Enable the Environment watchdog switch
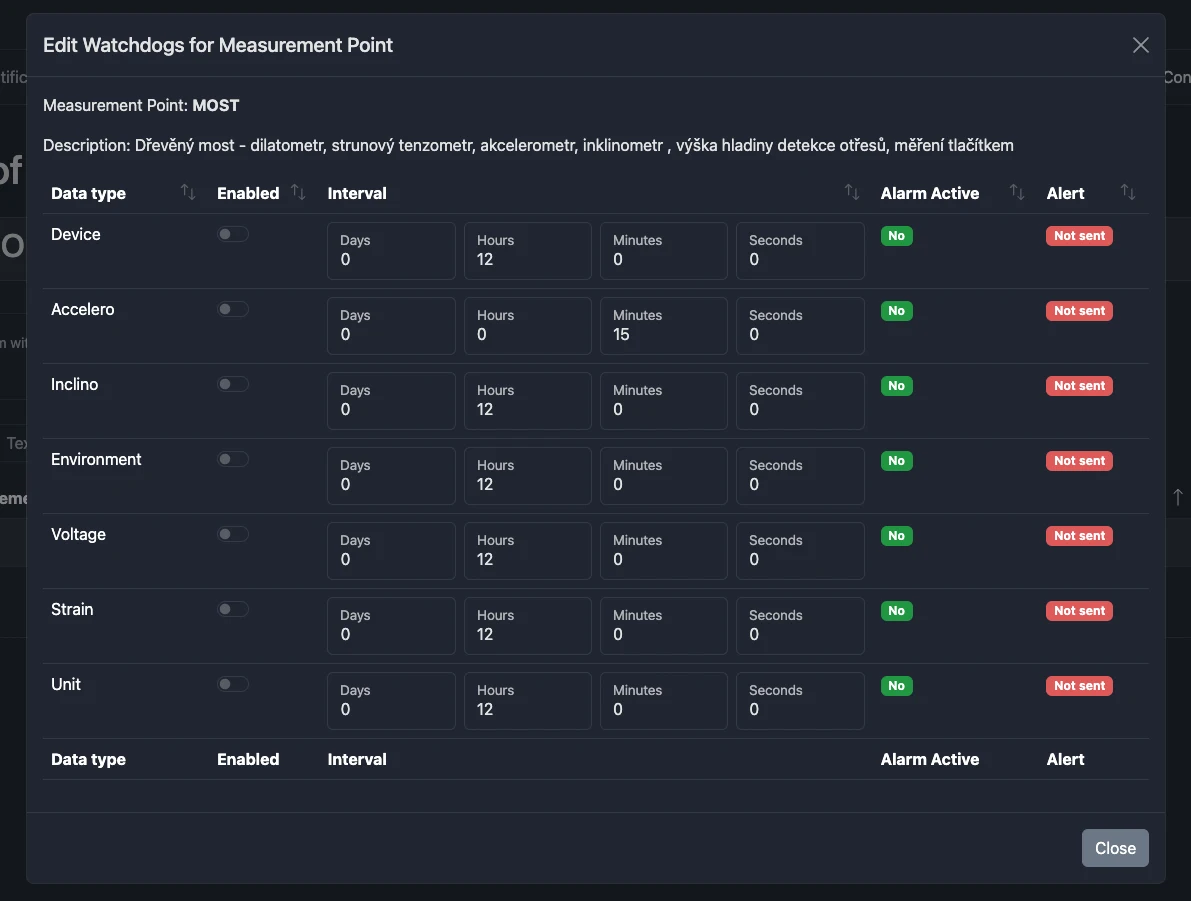Screen dimensions: 1191x901 click(x=233, y=459)
